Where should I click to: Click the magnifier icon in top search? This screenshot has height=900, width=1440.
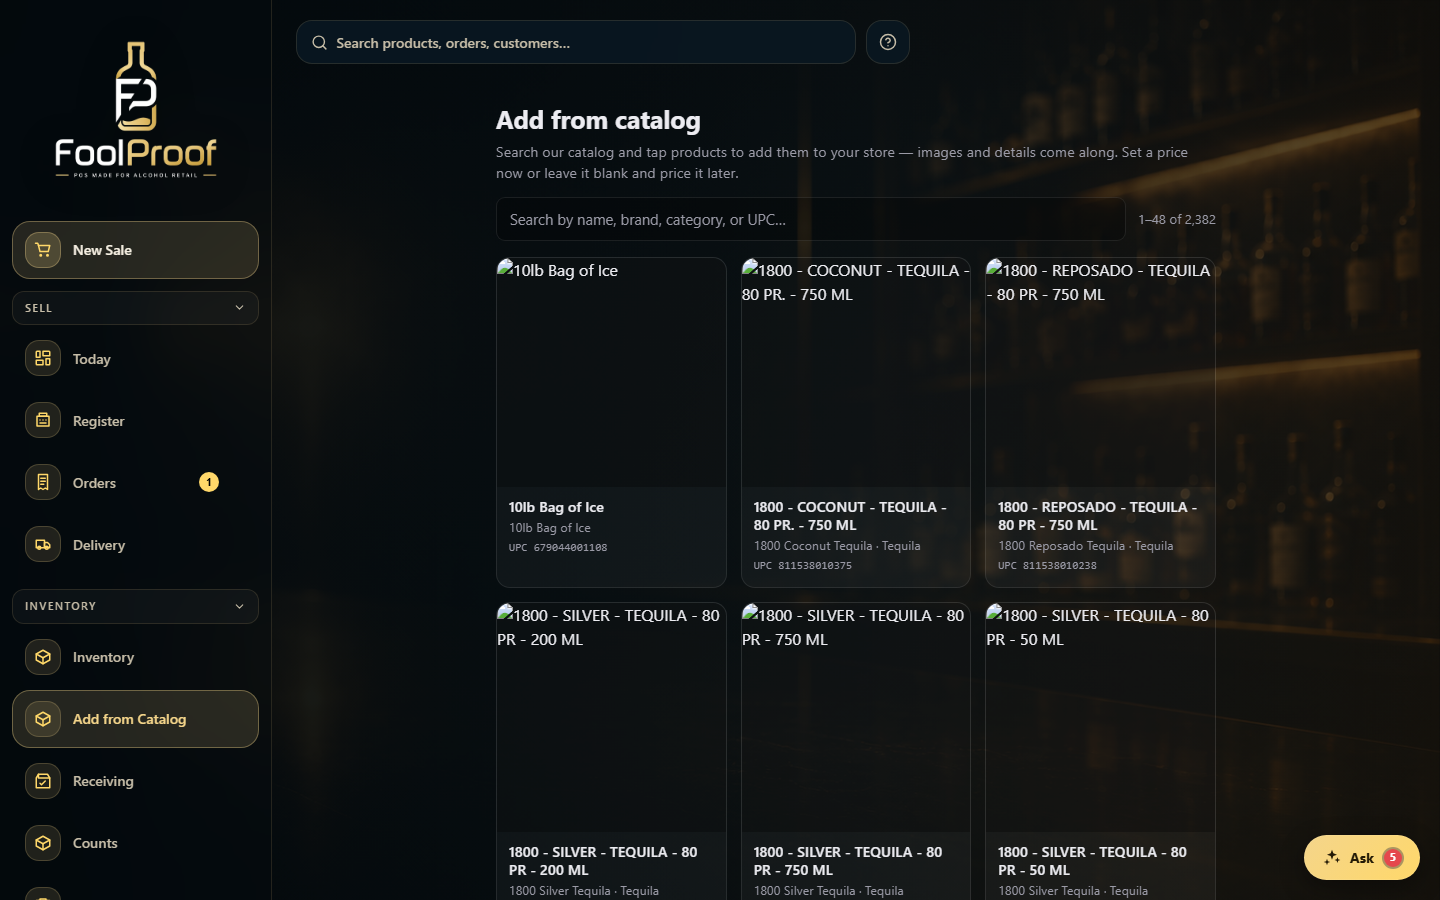tap(320, 43)
